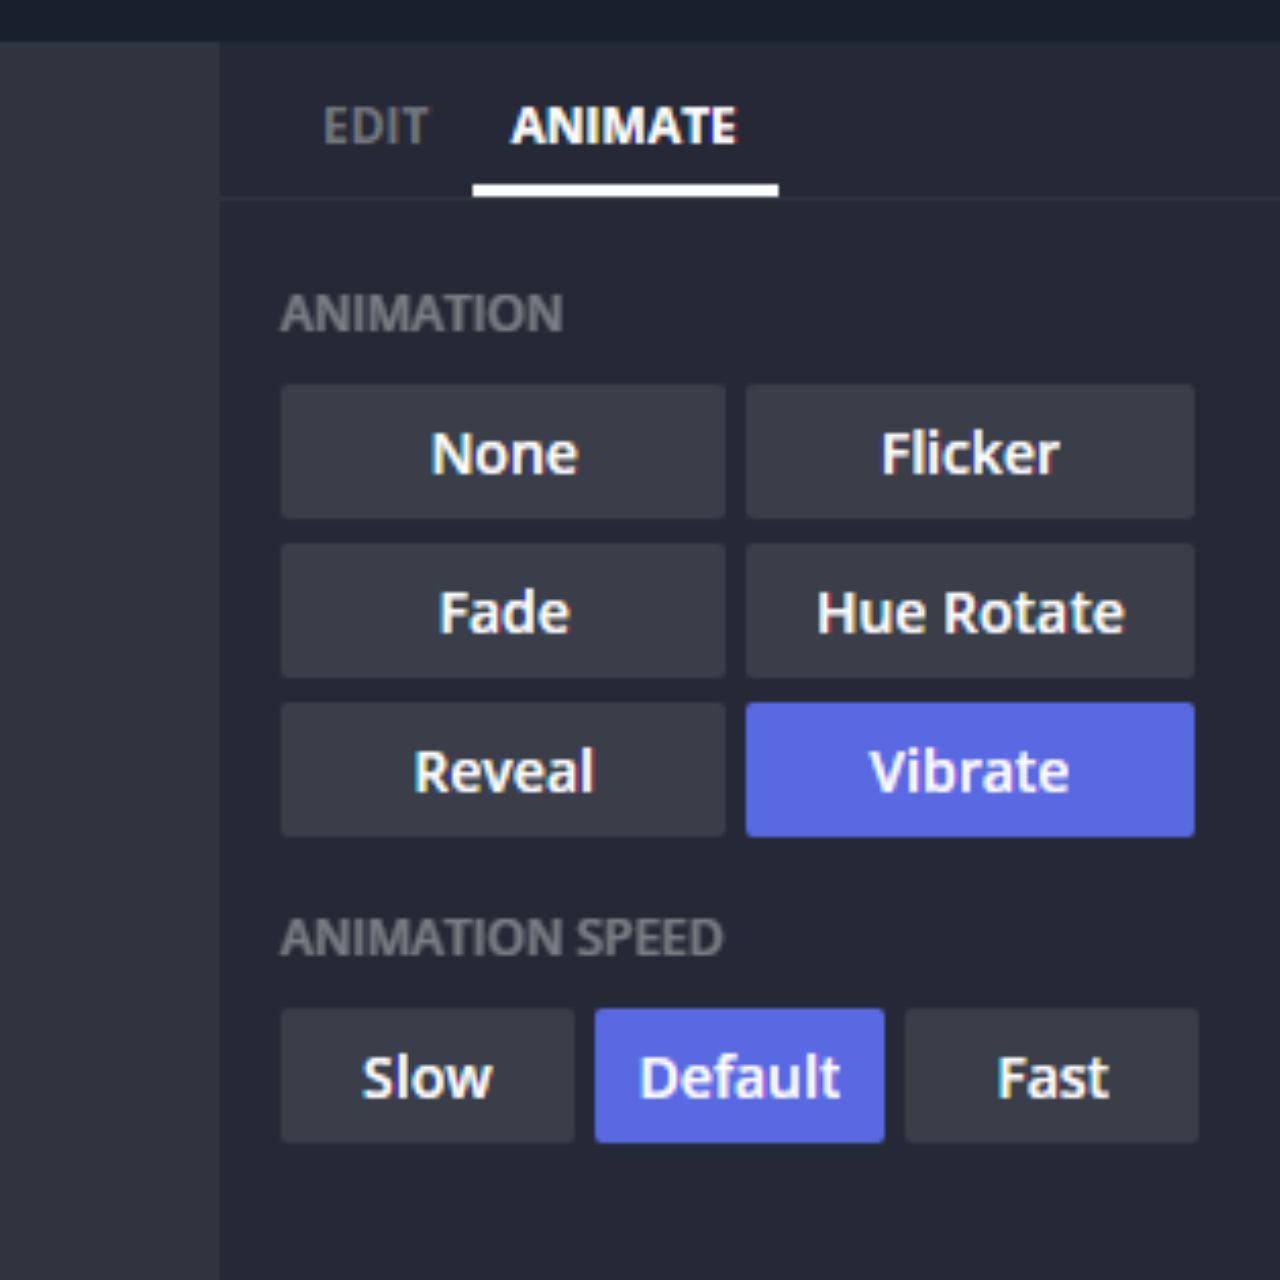Switch to the EDIT tab
The width and height of the screenshot is (1280, 1280).
(x=375, y=127)
